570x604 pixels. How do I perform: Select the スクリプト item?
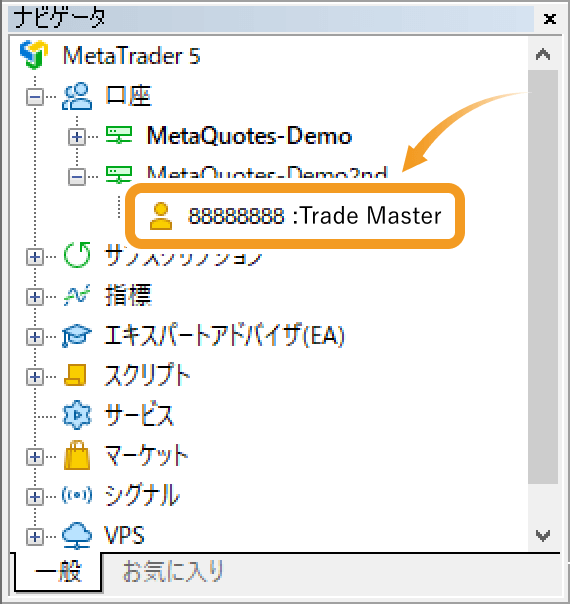[x=148, y=375]
